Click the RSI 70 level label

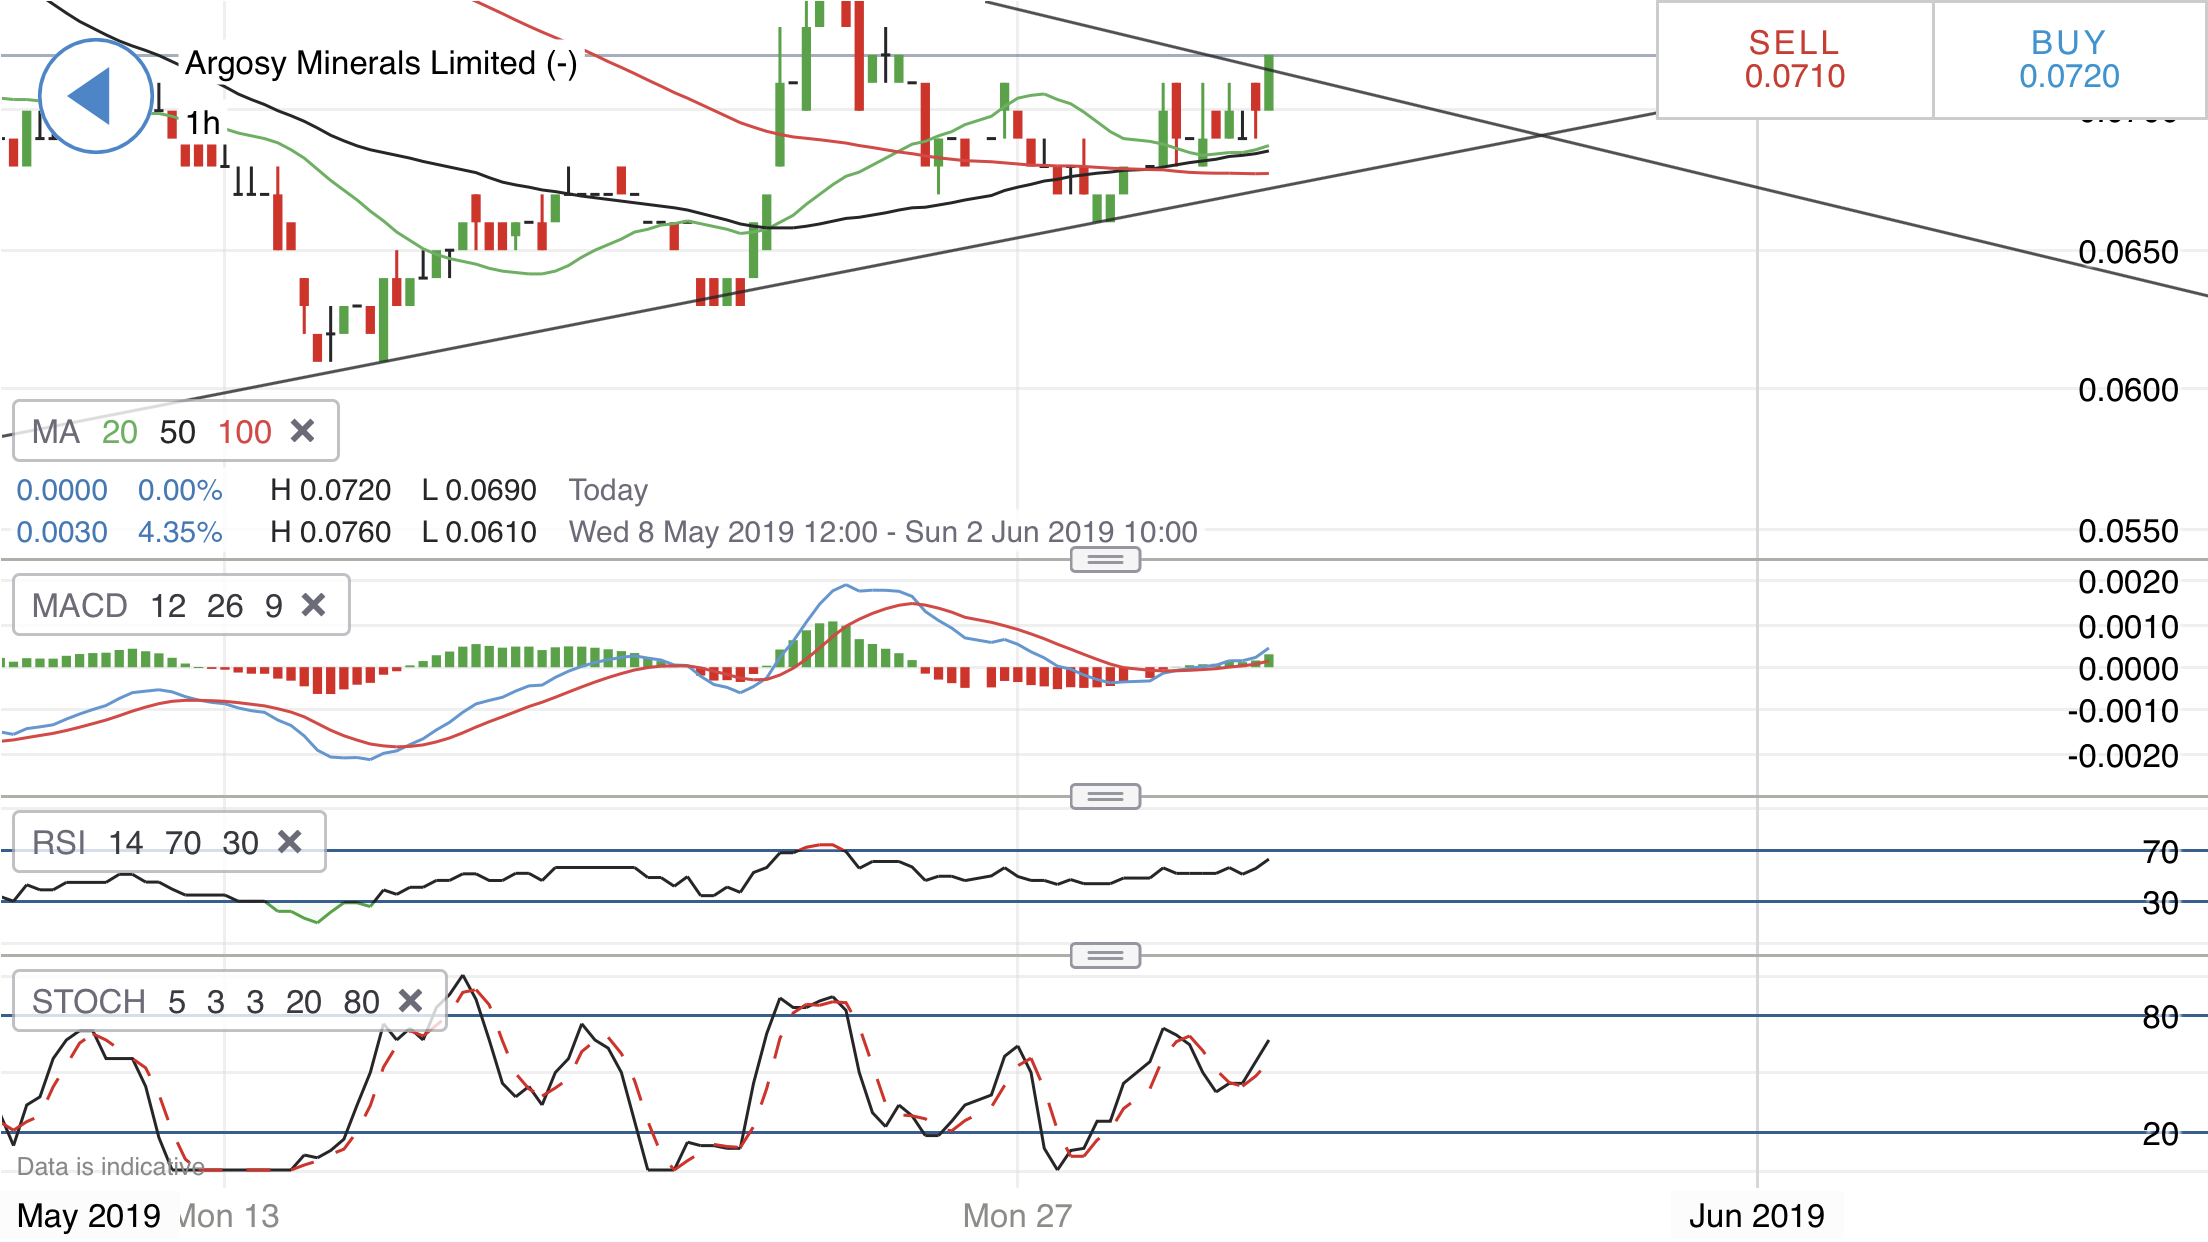[2160, 852]
